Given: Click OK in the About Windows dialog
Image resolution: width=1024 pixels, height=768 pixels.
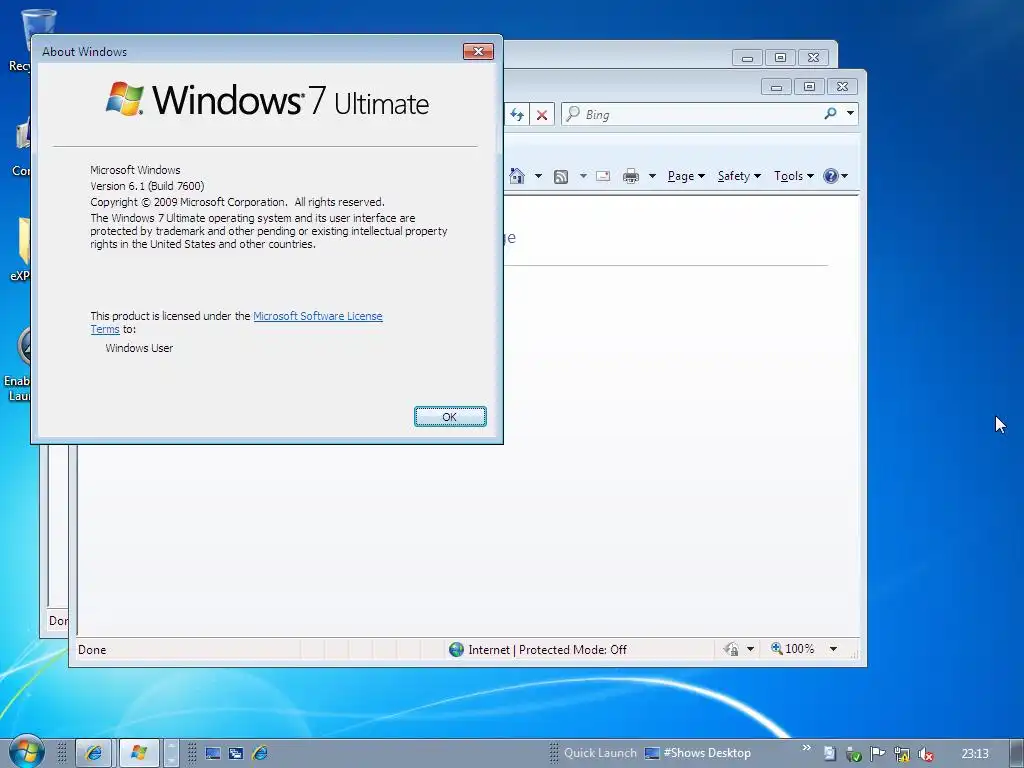Looking at the screenshot, I should (450, 417).
